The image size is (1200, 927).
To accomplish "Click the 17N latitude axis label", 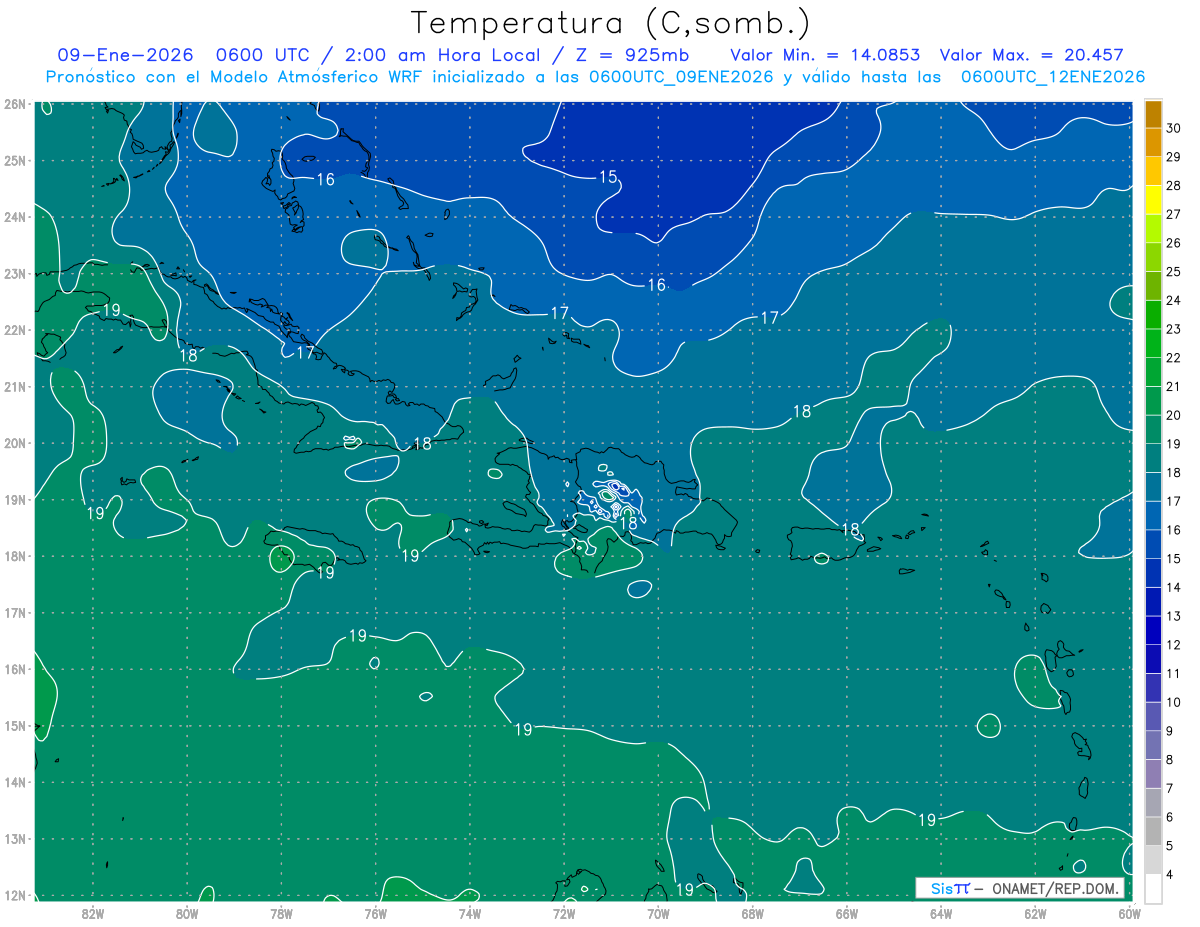I will [14, 612].
